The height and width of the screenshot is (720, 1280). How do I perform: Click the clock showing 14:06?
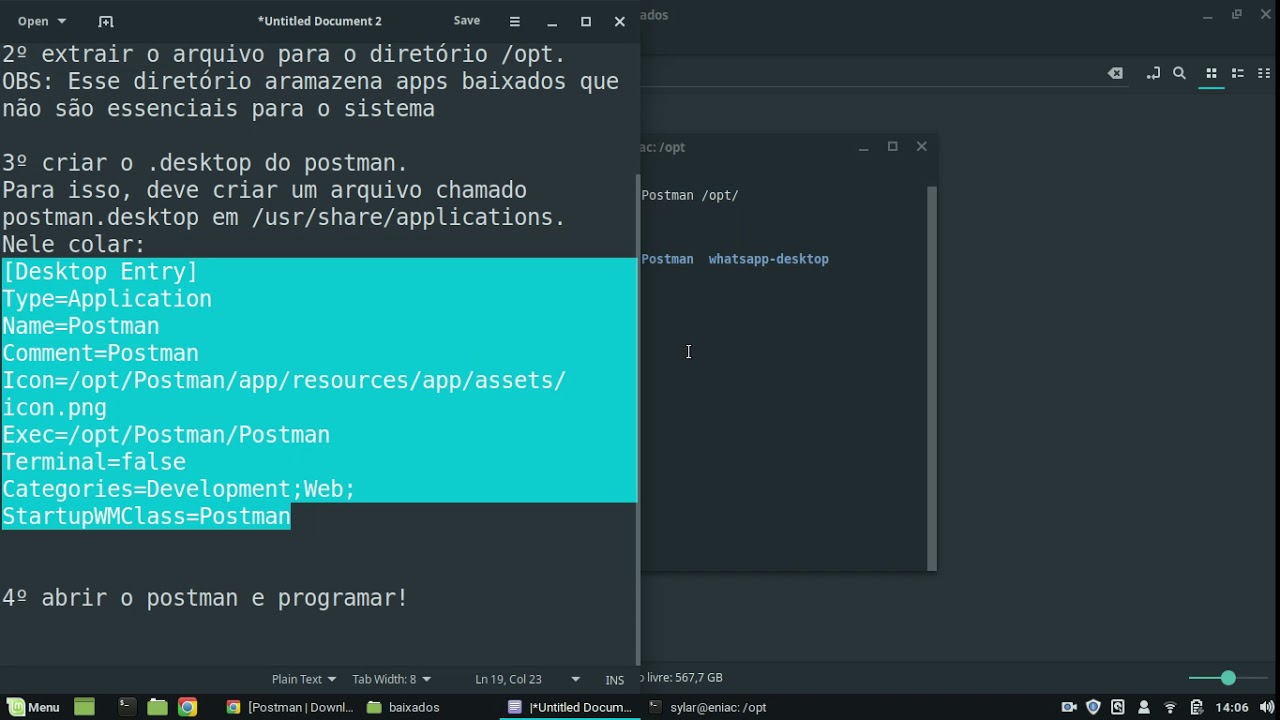tap(1232, 707)
